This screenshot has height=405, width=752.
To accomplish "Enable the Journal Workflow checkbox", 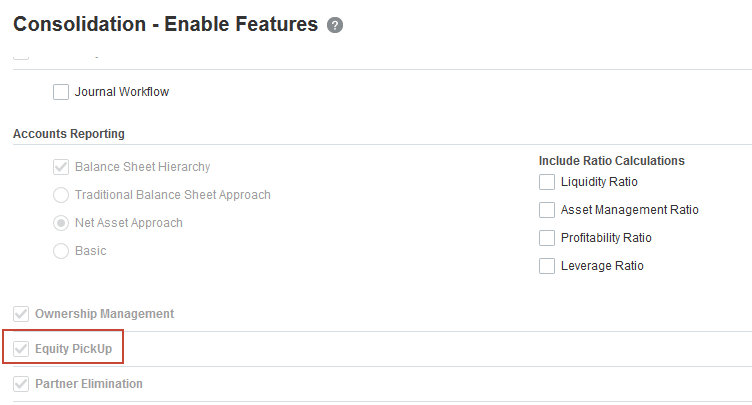I will [x=61, y=92].
